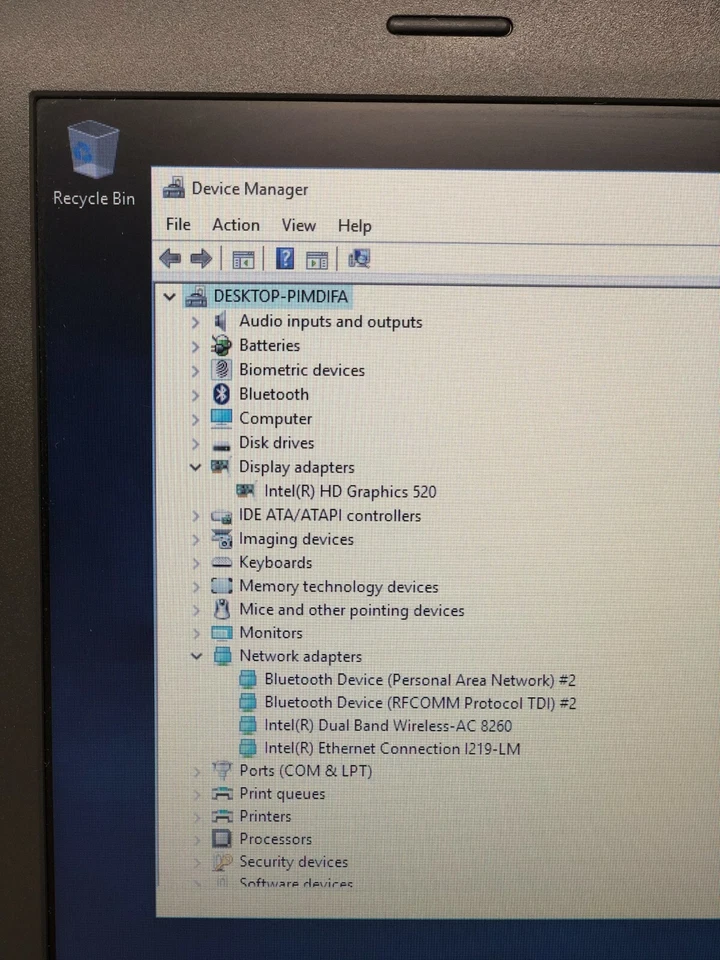Select Intel(R) Dual Band Wireless-AC 8260
This screenshot has height=960, width=720.
coord(388,726)
